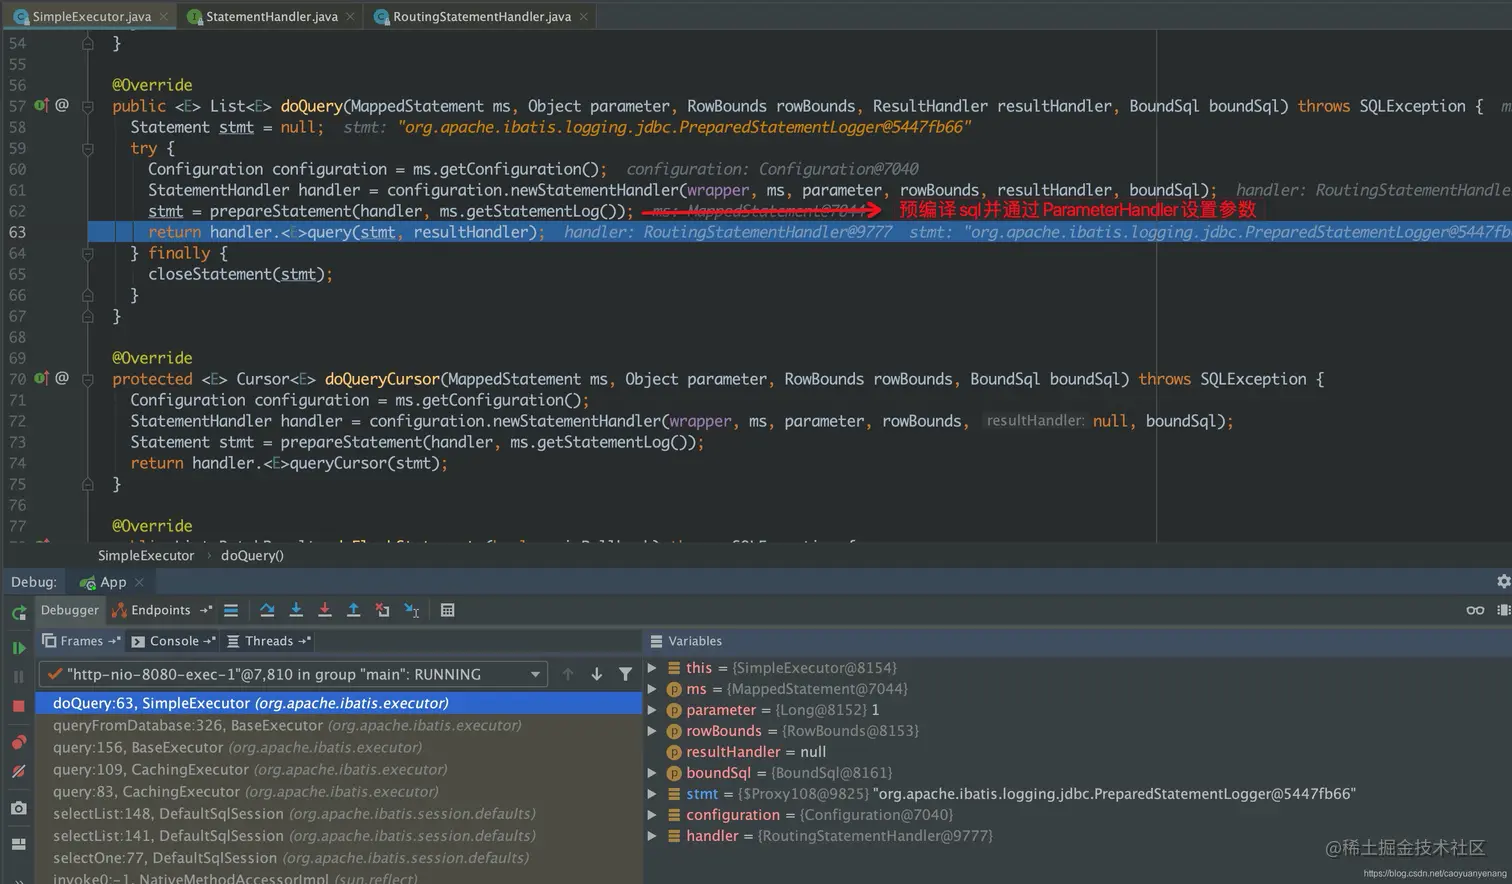Screen dimensions: 1512x884
Task: Open the Debugger tab
Action: (x=70, y=610)
